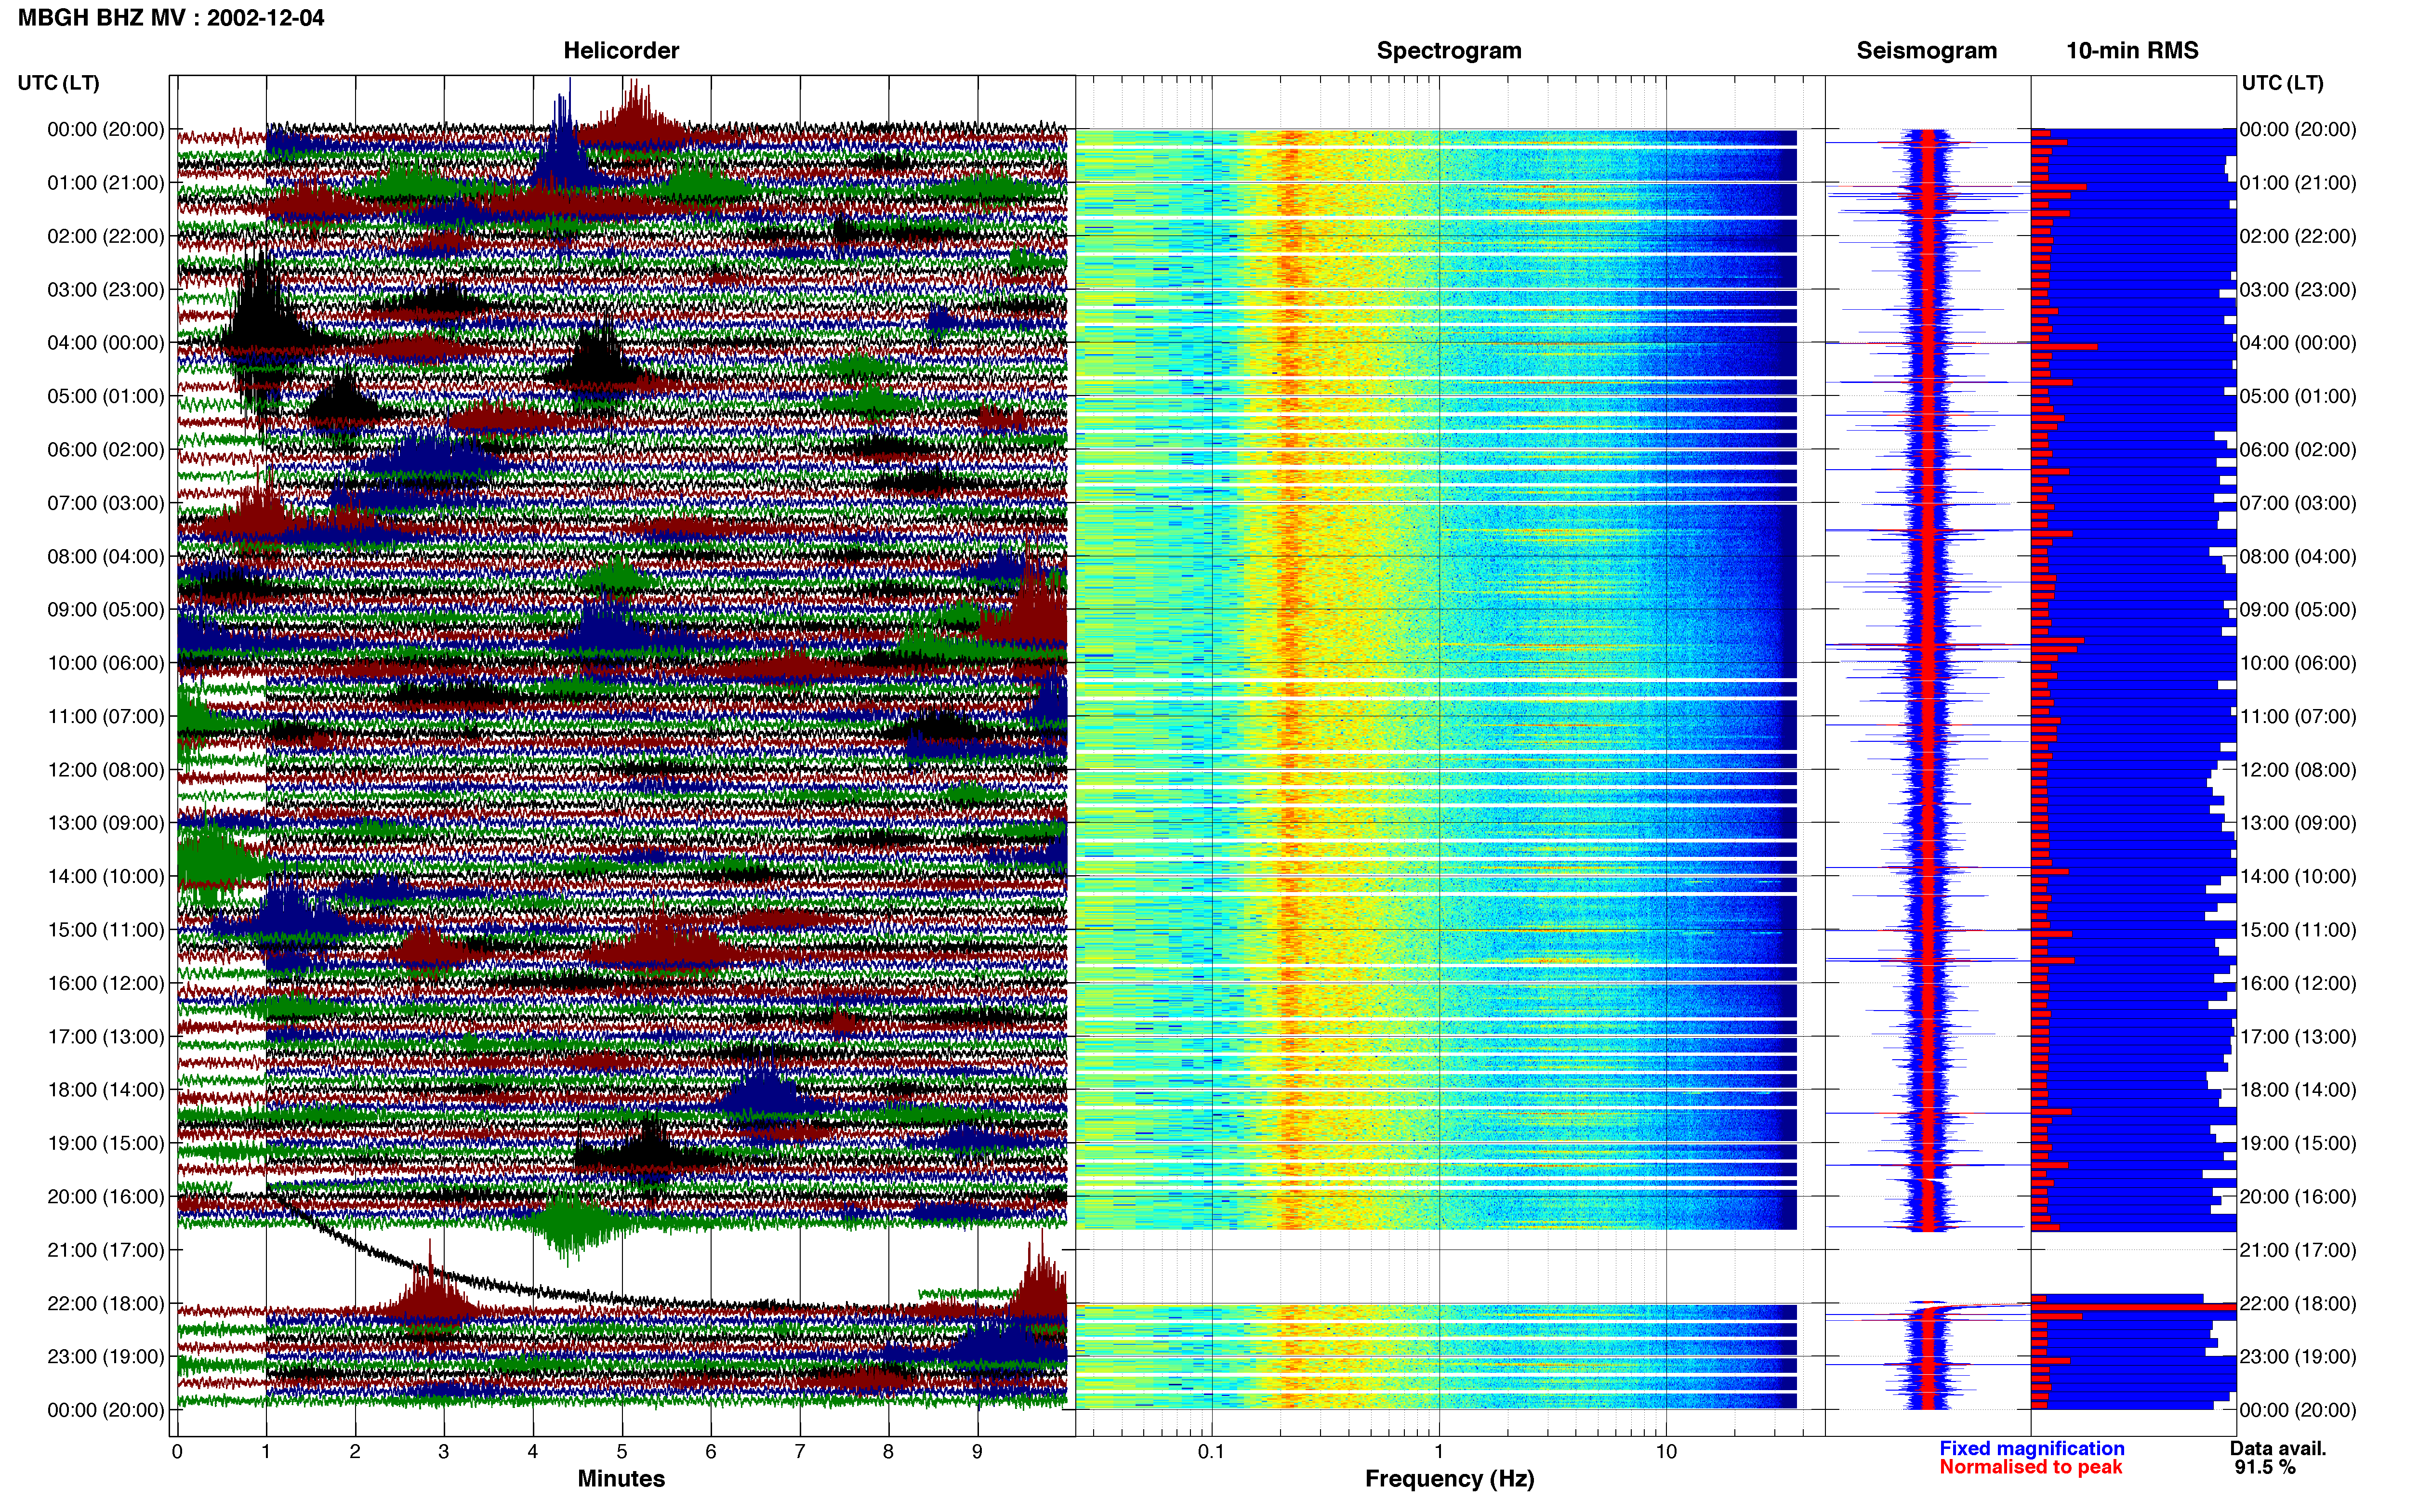2418x1512 pixels.
Task: Select the Helicorder panel heading
Action: [x=621, y=51]
